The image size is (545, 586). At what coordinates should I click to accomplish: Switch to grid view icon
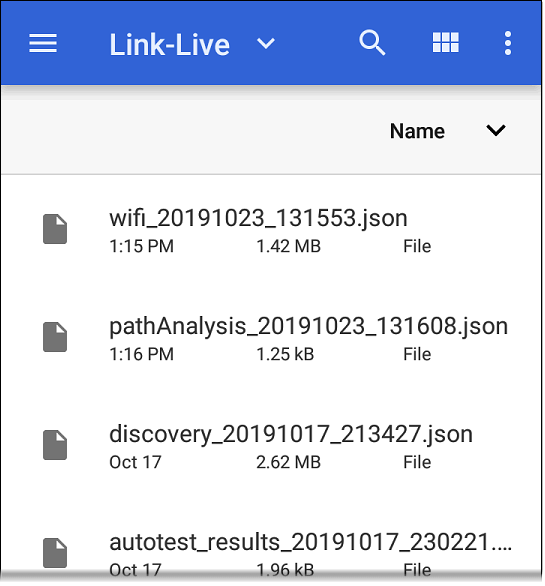tap(445, 43)
